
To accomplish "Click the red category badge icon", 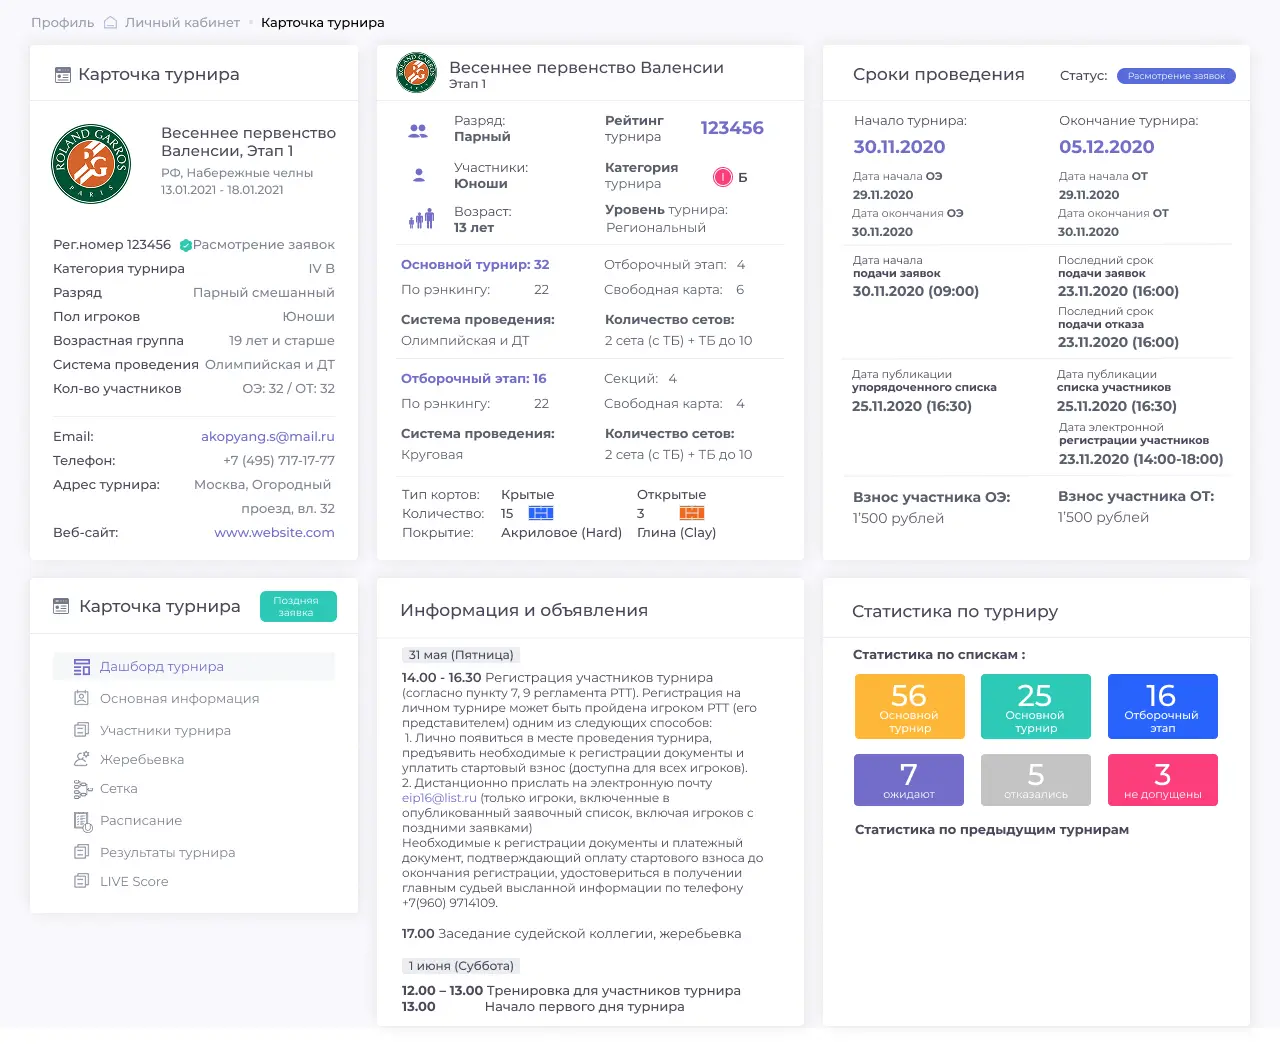I will click(x=723, y=177).
